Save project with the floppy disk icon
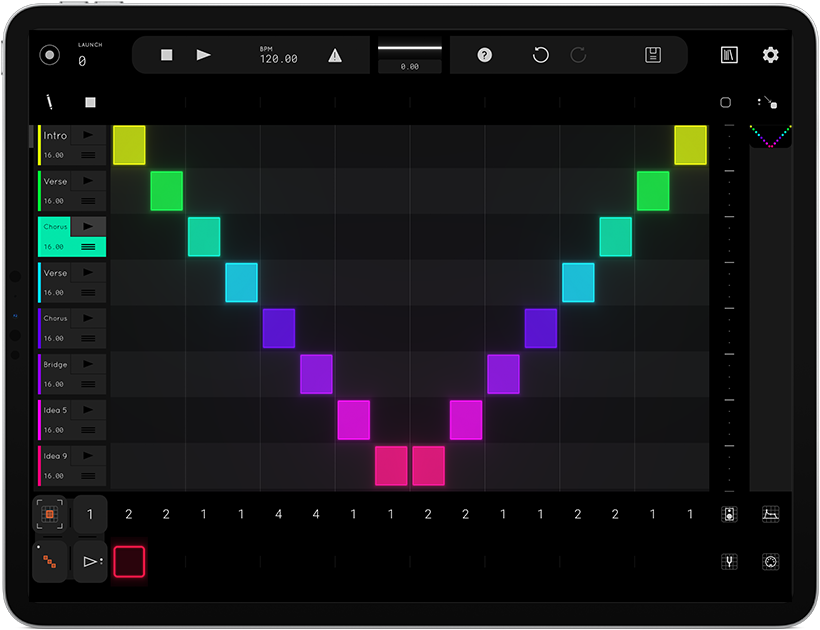 (653, 55)
